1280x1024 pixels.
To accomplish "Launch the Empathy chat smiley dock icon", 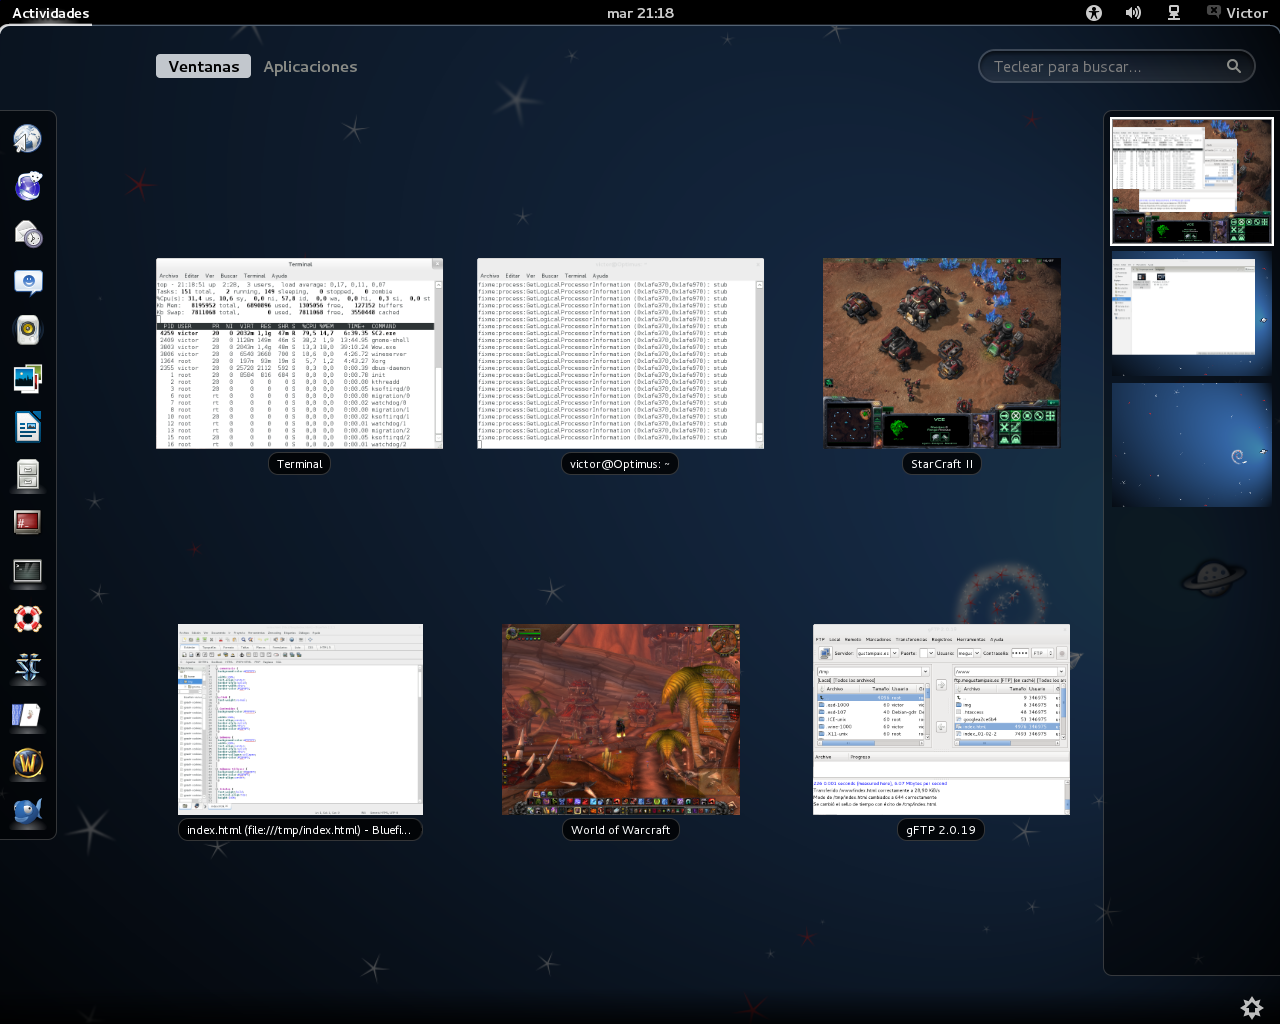I will [x=28, y=282].
